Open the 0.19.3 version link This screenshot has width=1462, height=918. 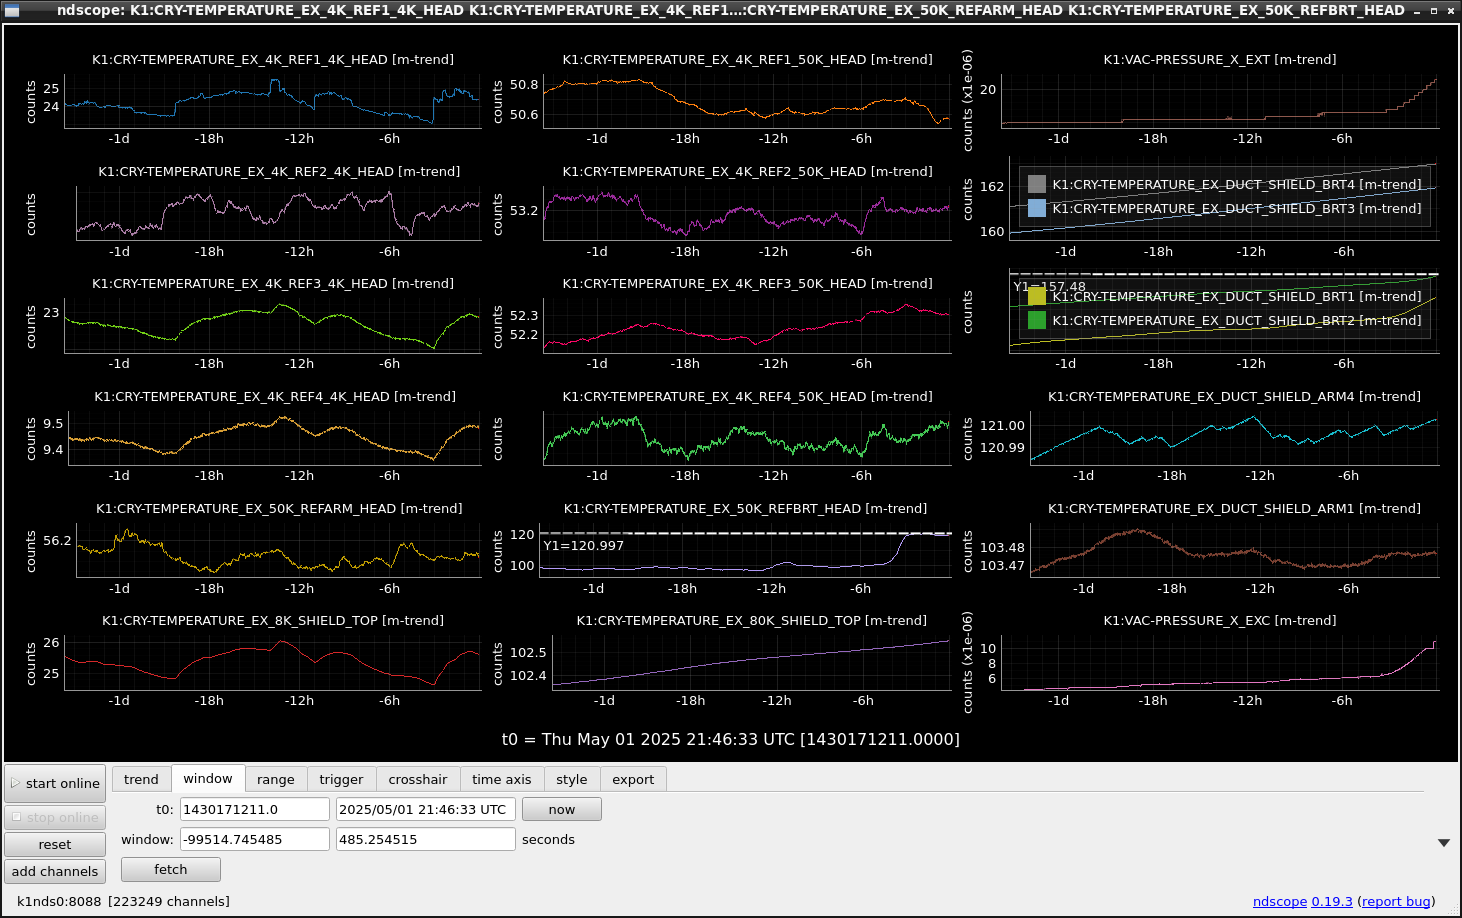click(x=1332, y=901)
